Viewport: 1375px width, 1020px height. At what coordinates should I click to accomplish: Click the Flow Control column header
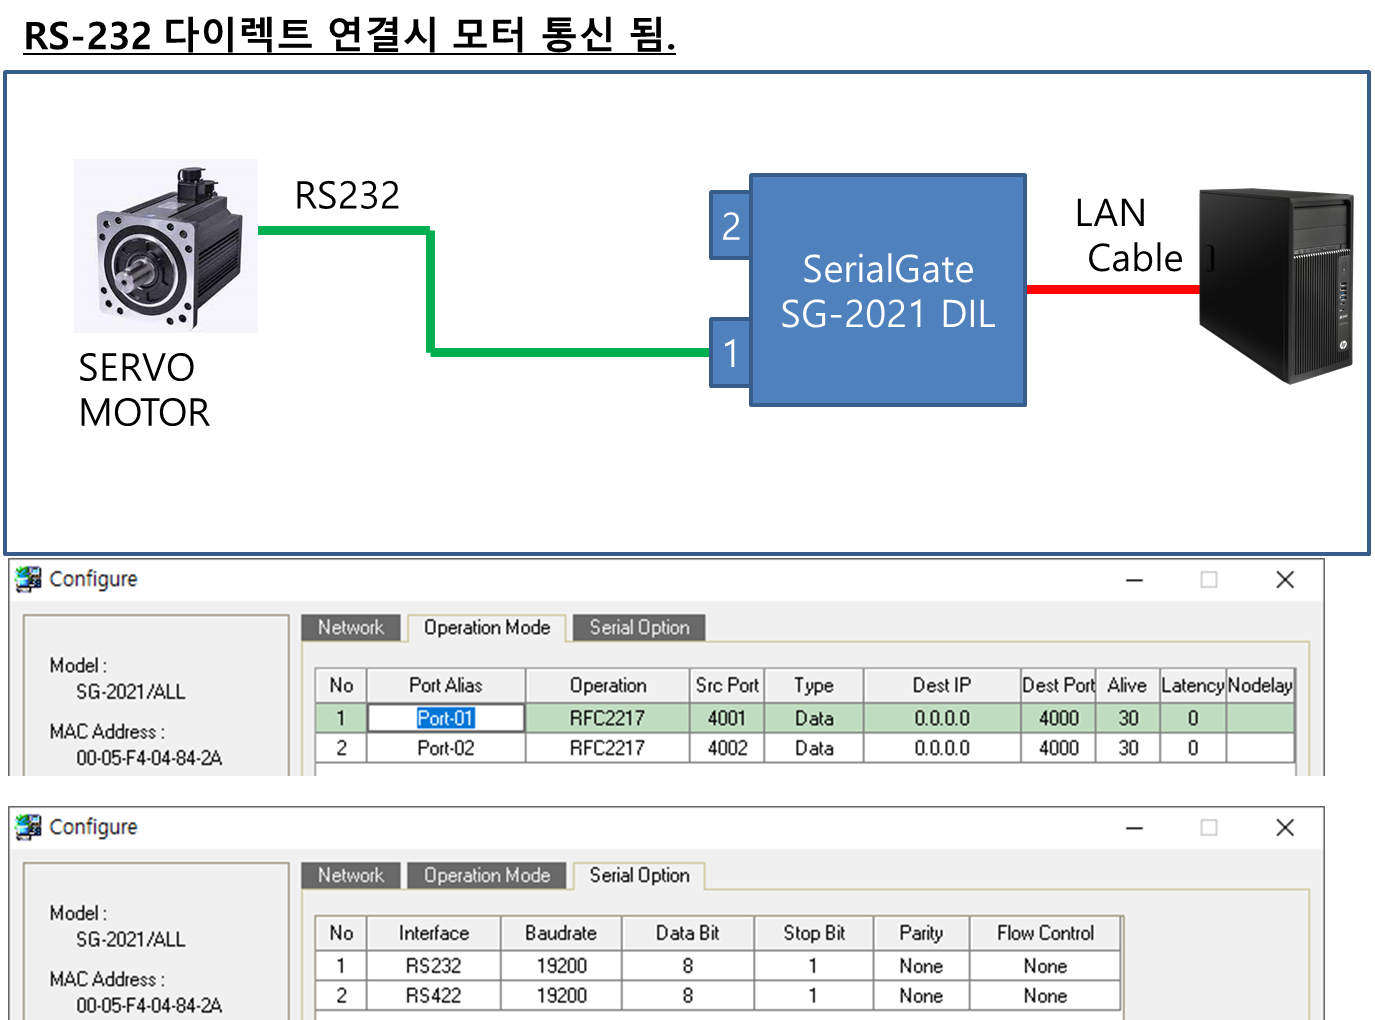pos(1045,933)
